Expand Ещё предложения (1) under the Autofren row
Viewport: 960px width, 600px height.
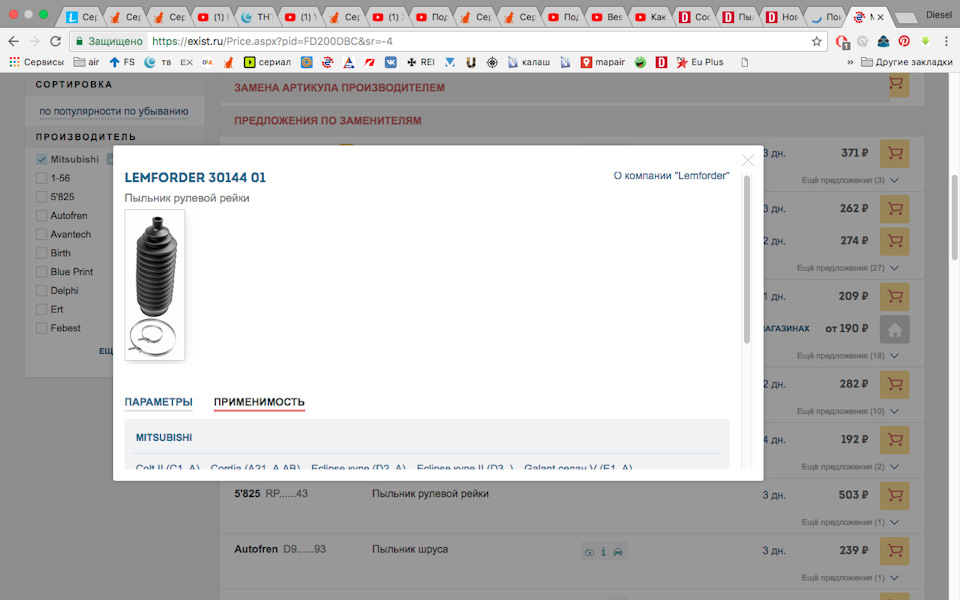(x=850, y=577)
